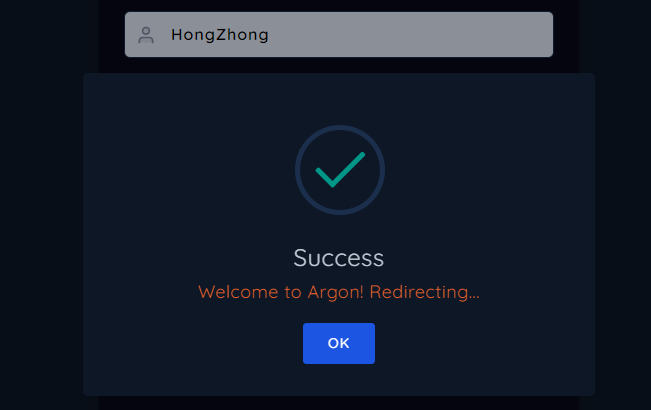651x410 pixels.
Task: Click the Redirecting… text in dialog
Action: coord(424,292)
